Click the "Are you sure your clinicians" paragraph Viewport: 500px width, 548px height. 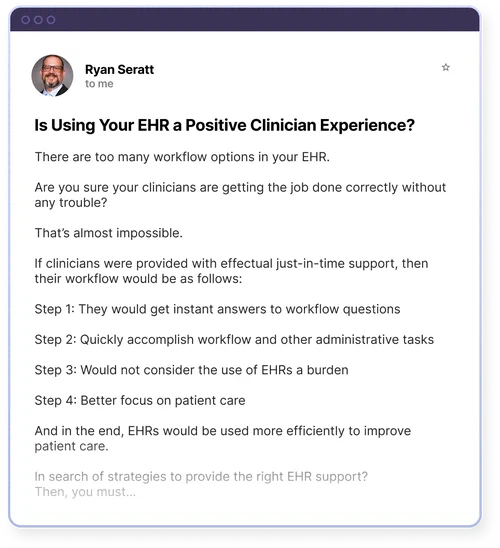pyautogui.click(x=240, y=195)
